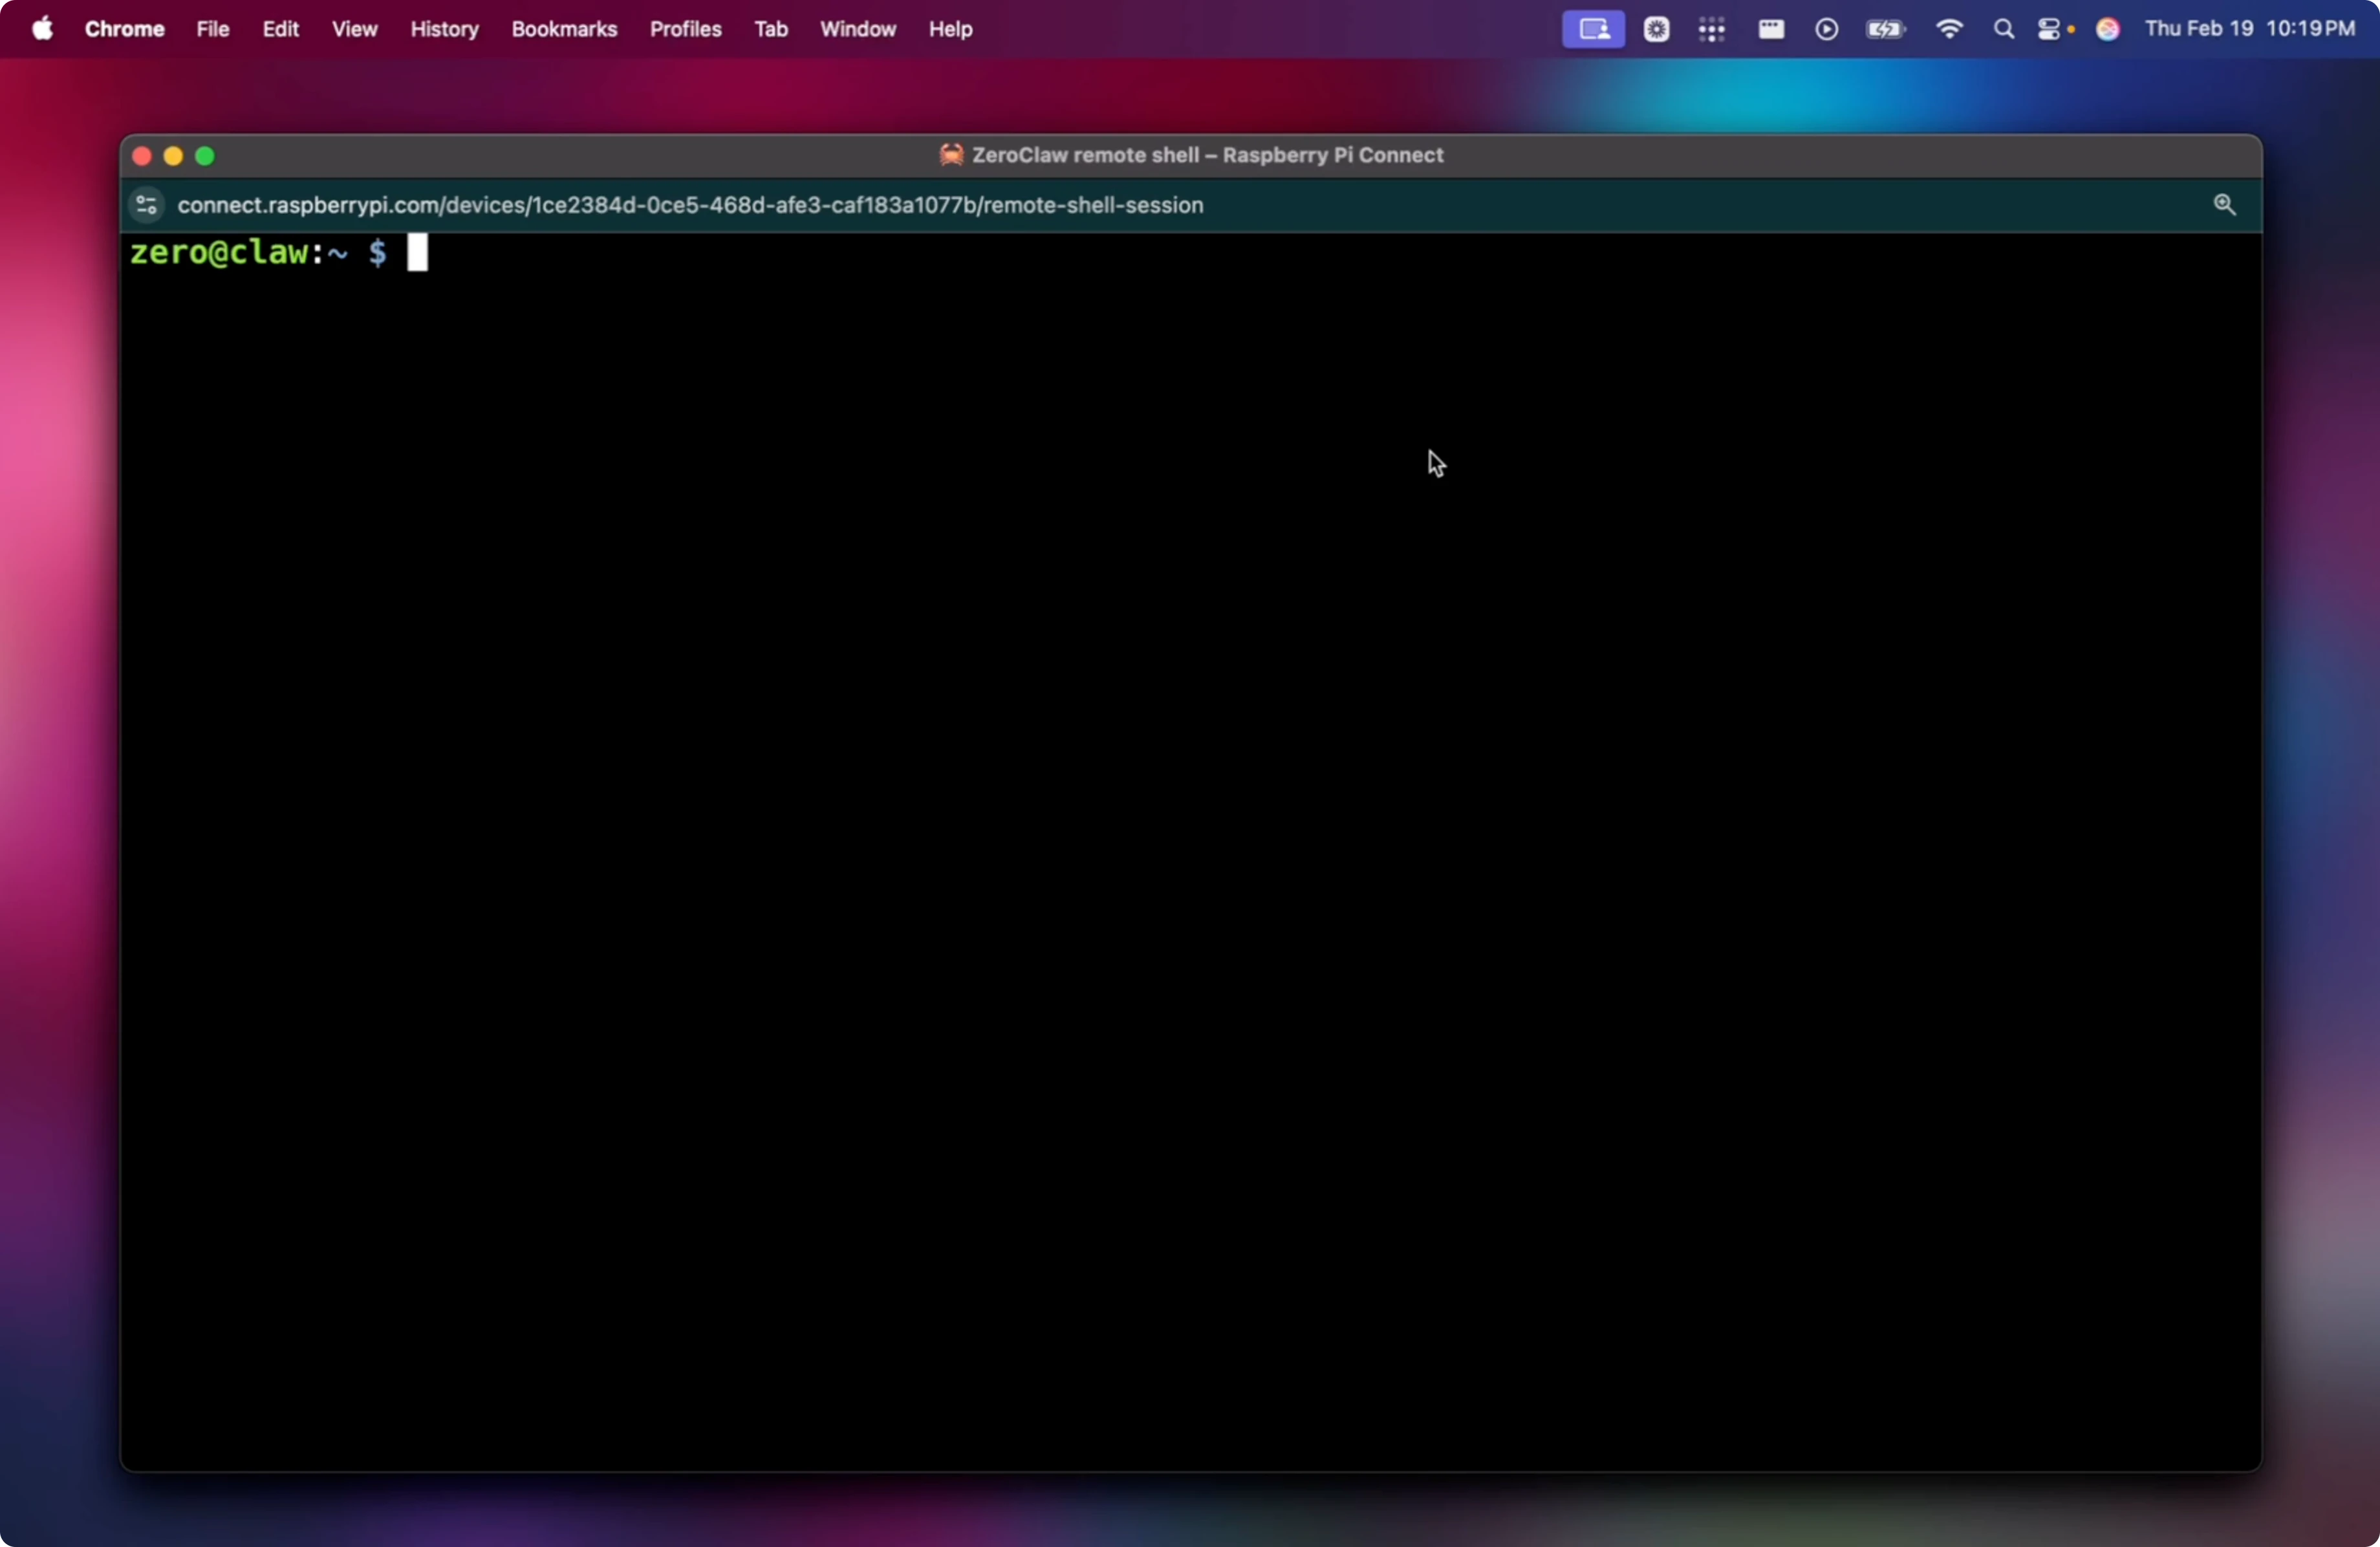Screen dimensions: 2380x1547
Task: Click the dotted grid menu bar icon
Action: [1711, 29]
